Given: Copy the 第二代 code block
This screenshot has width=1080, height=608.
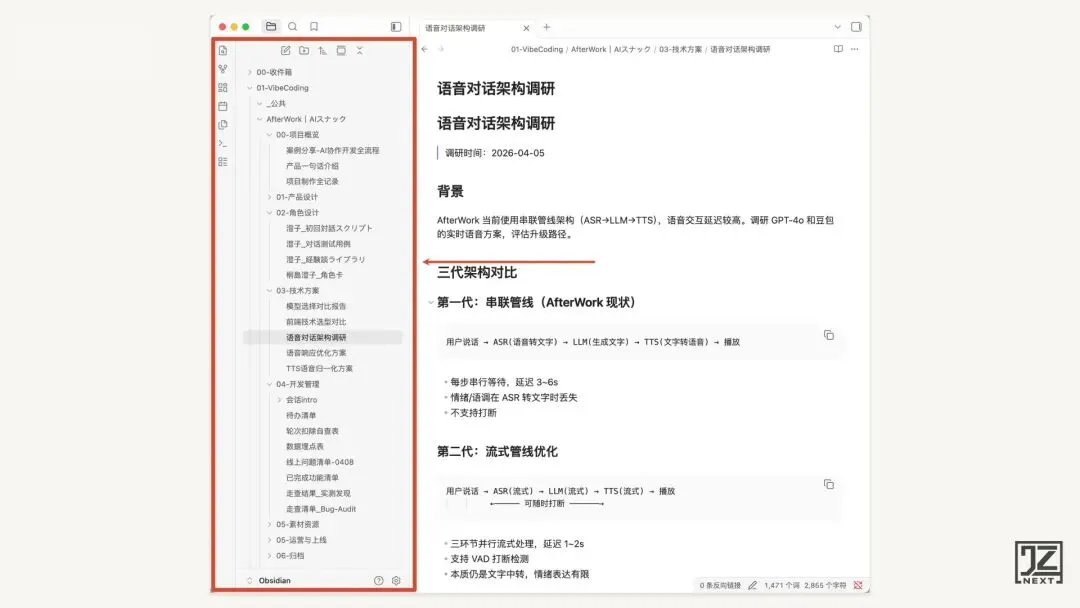Looking at the screenshot, I should (829, 484).
